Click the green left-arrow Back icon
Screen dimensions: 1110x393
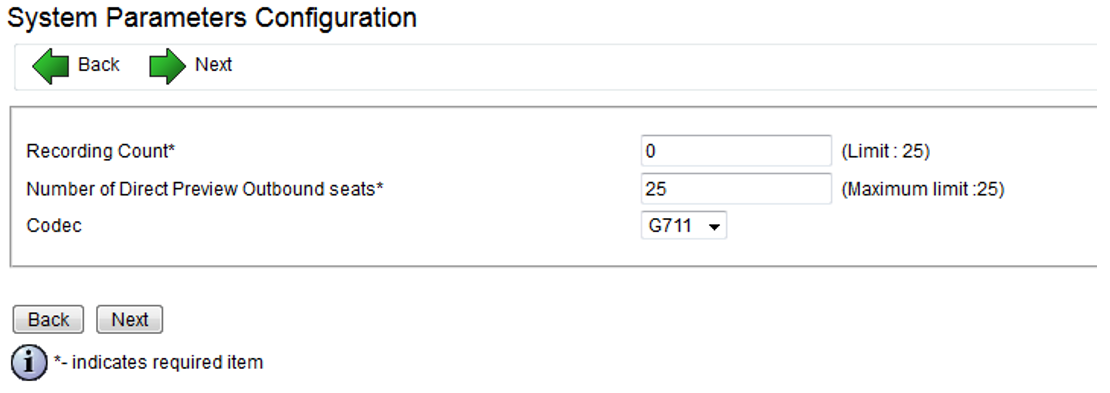50,67
